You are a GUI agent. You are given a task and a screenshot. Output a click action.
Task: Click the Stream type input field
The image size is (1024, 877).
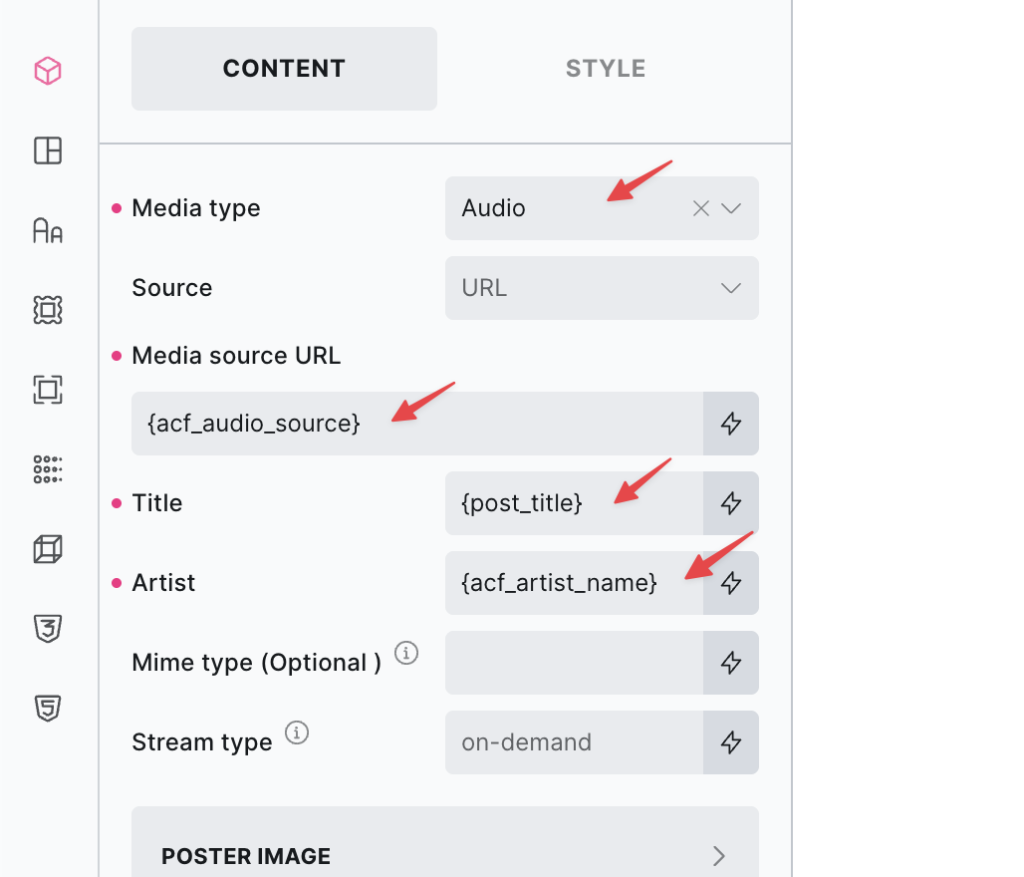pyautogui.click(x=574, y=742)
